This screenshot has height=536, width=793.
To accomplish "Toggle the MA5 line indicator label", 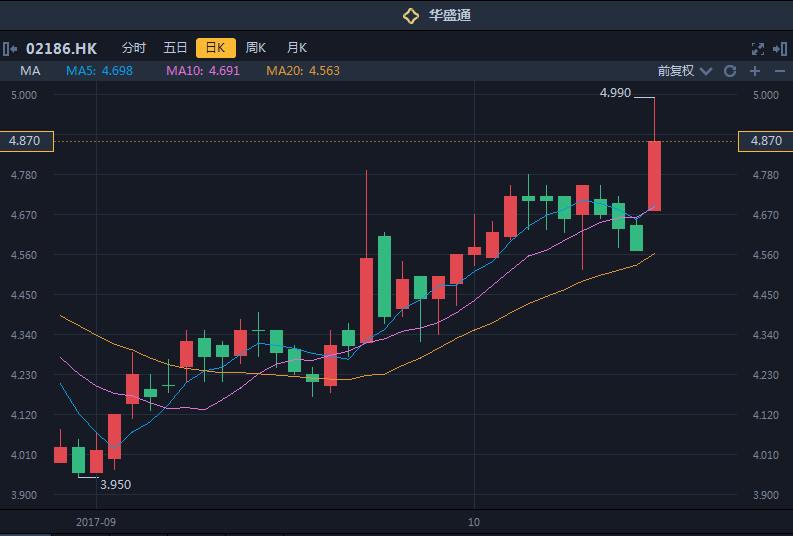I will point(100,71).
